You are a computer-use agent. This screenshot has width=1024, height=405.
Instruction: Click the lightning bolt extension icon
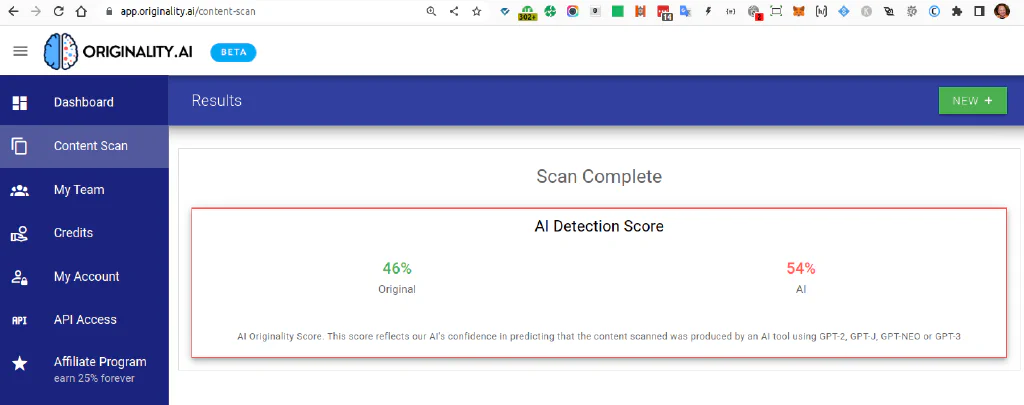(x=708, y=11)
